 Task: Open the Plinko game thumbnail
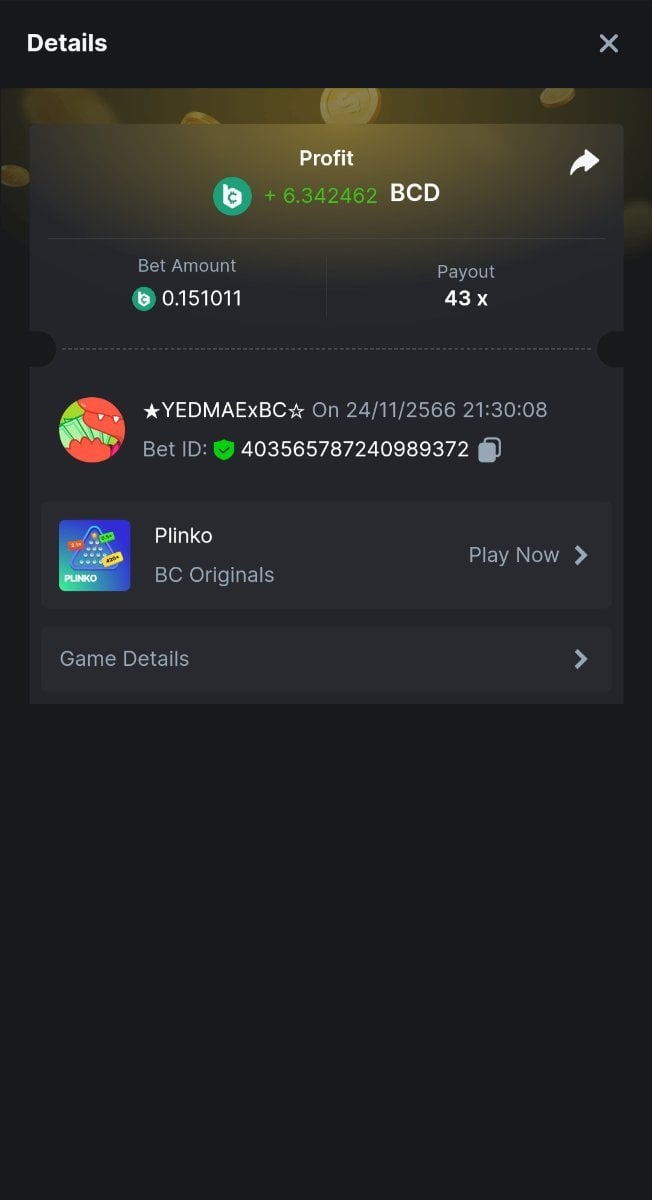tap(95, 555)
